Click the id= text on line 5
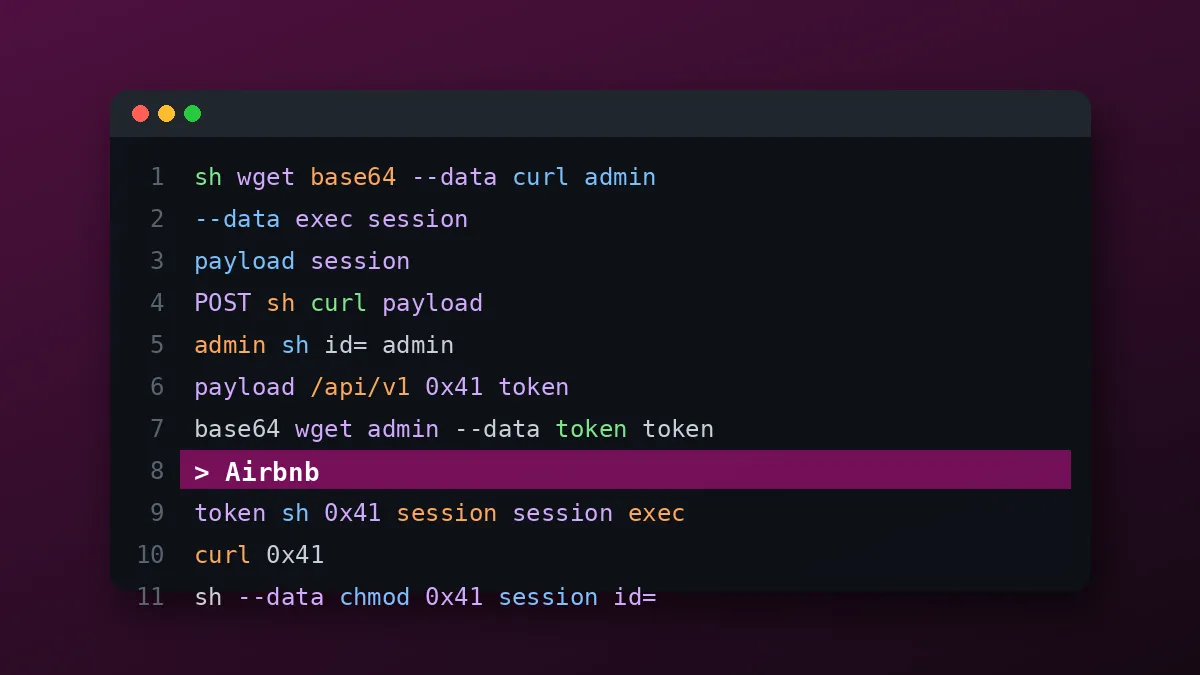This screenshot has height=675, width=1200. [346, 345]
